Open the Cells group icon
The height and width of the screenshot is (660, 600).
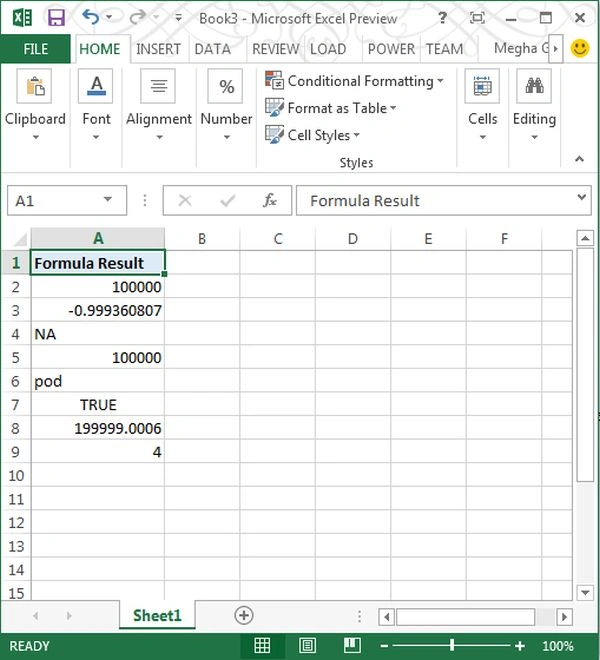[482, 86]
